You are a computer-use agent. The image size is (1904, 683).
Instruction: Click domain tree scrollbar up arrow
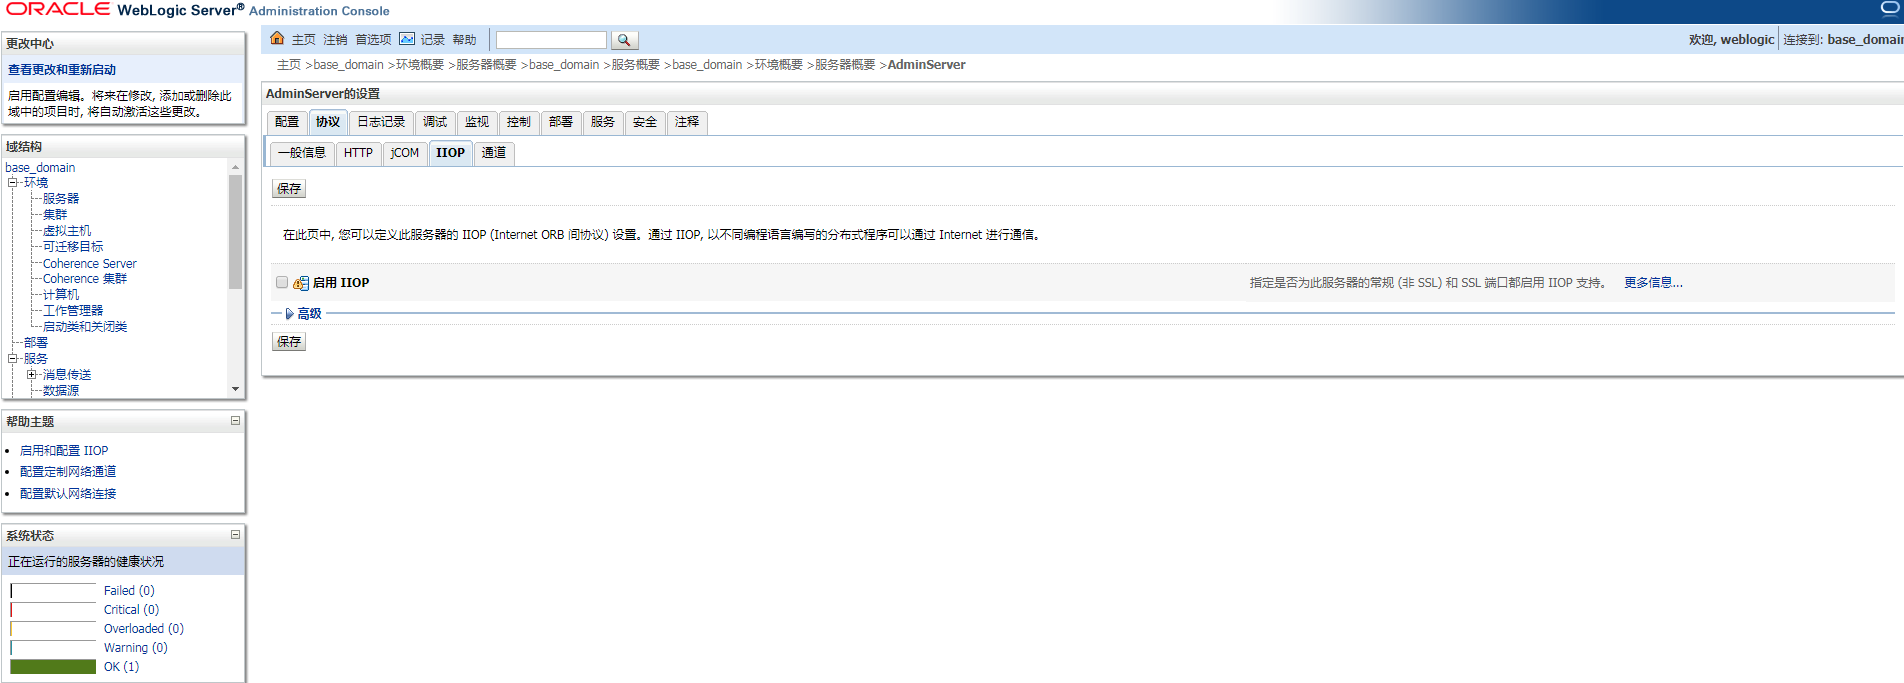(x=236, y=167)
